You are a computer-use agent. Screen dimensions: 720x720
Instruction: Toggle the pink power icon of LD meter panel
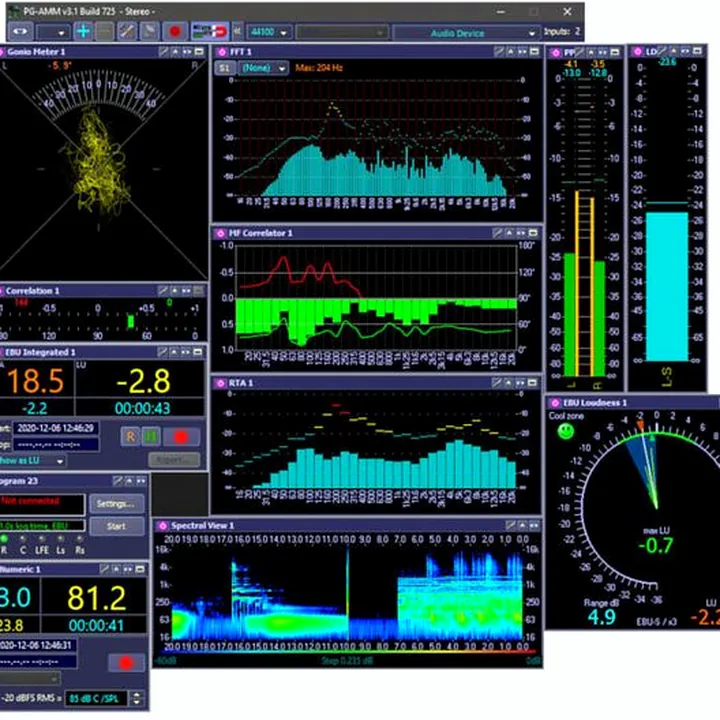coord(638,52)
